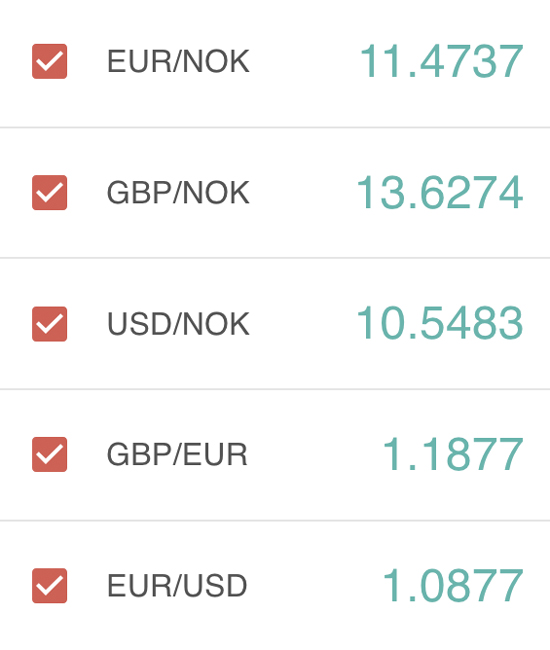The width and height of the screenshot is (550, 650).
Task: Open the 1.1877 rate value
Action: [x=453, y=454]
